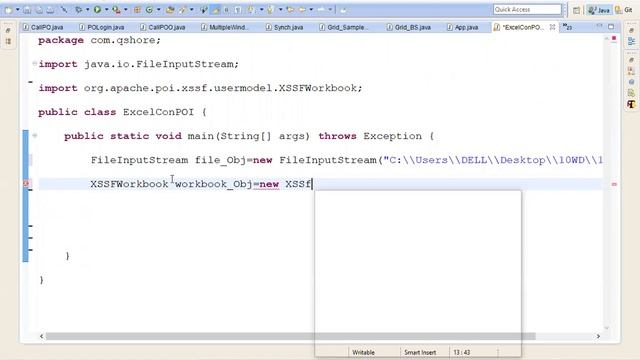Click the Next Annotation icon
The width and height of the screenshot is (640, 360).
point(252,10)
